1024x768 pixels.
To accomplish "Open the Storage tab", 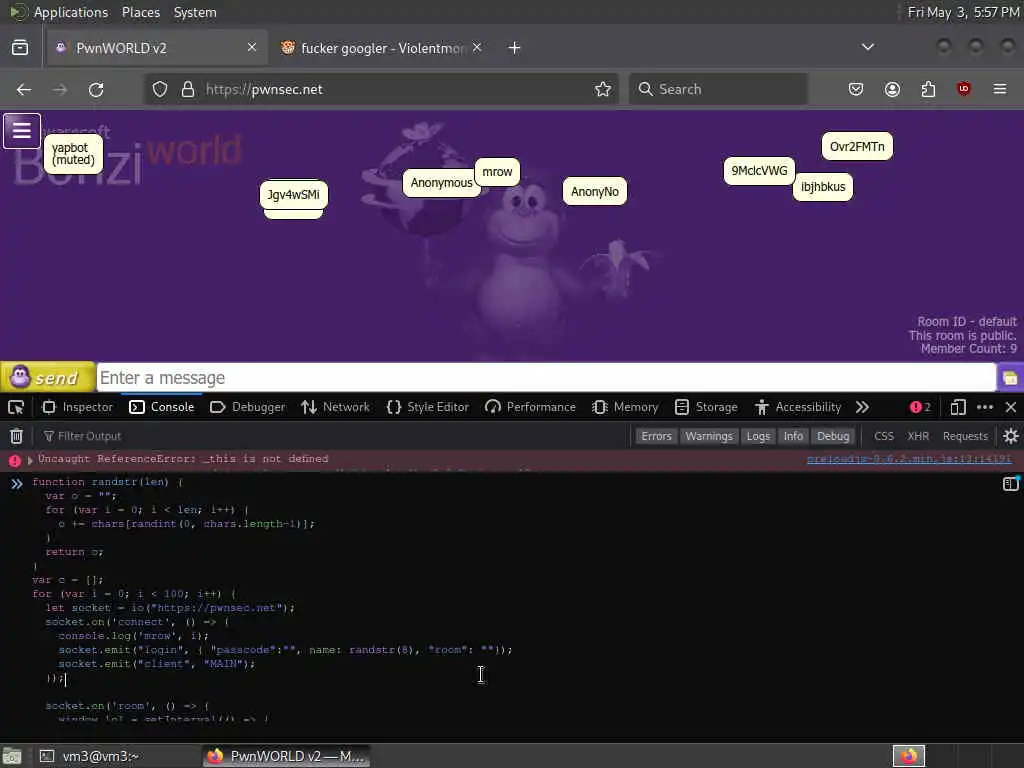I will (x=706, y=408).
